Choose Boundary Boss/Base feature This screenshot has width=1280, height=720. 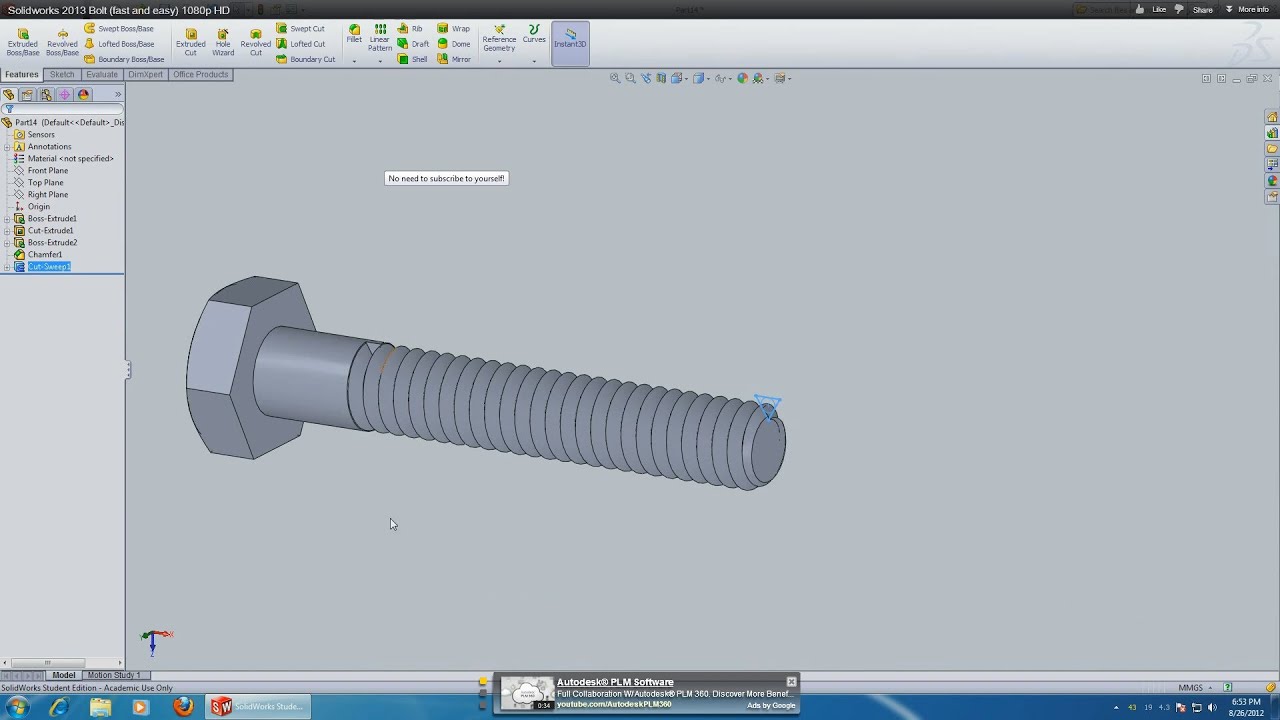(124, 59)
